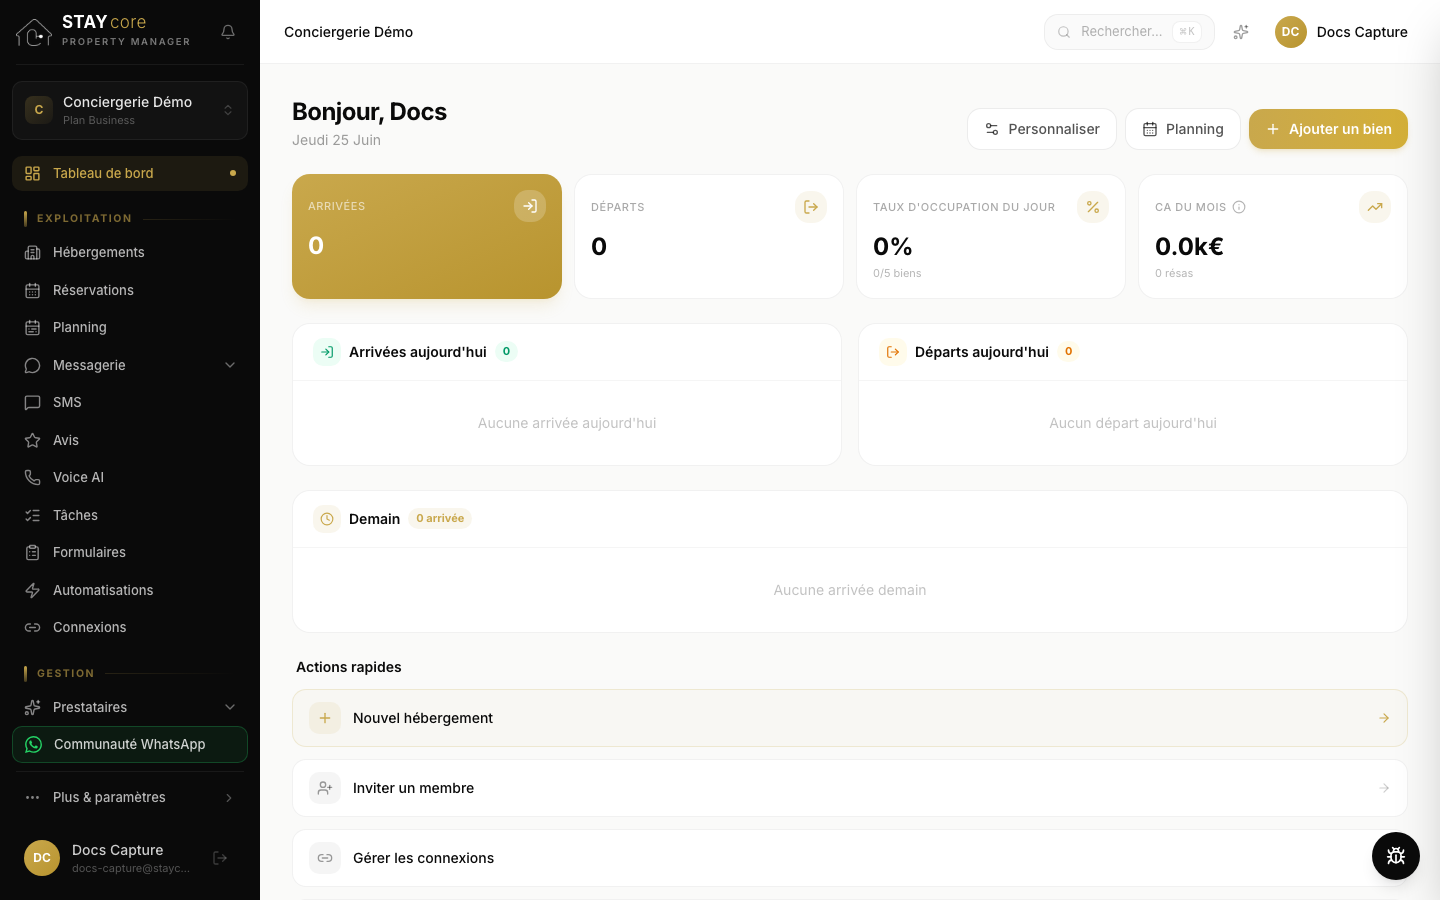The width and height of the screenshot is (1440, 900).
Task: Open Formulaires in the sidebar
Action: 130,552
